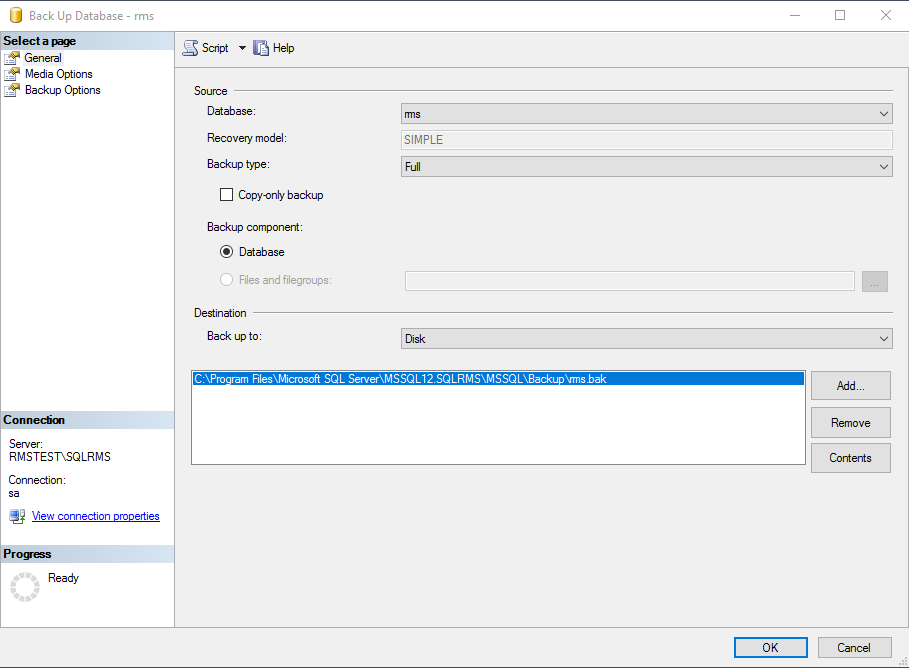
Task: Open the Media Options page
Action: point(59,74)
